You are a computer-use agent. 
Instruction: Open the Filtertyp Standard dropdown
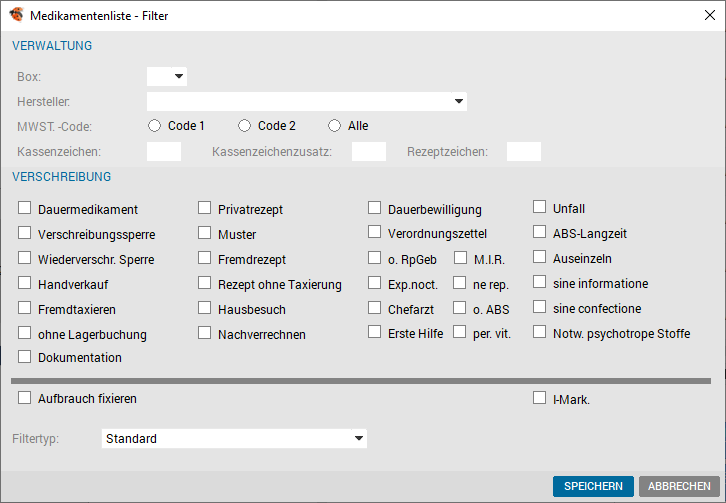point(358,439)
